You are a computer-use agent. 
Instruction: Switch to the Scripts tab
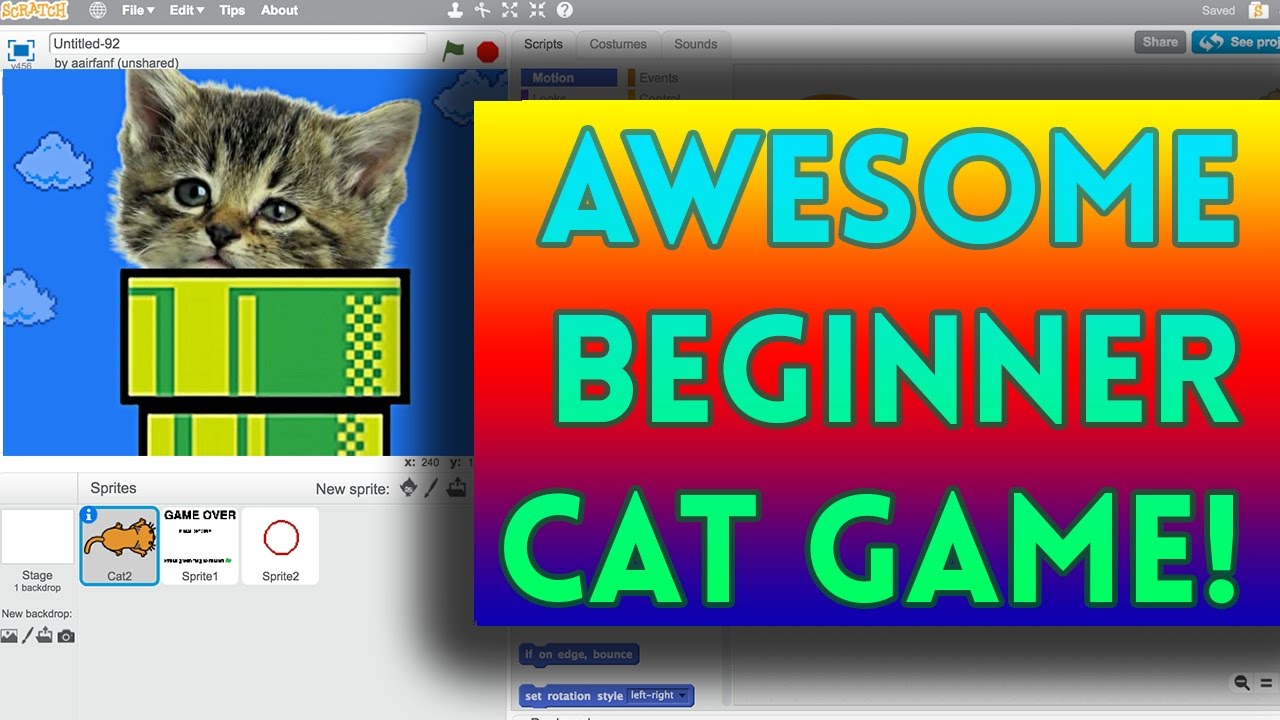(x=544, y=44)
